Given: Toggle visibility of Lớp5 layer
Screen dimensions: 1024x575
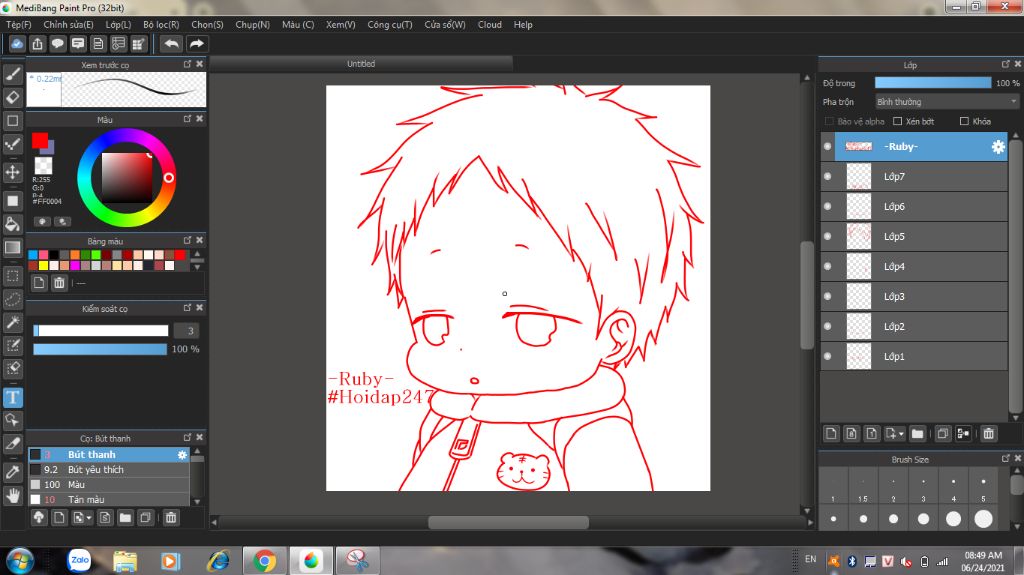Looking at the screenshot, I should [827, 237].
